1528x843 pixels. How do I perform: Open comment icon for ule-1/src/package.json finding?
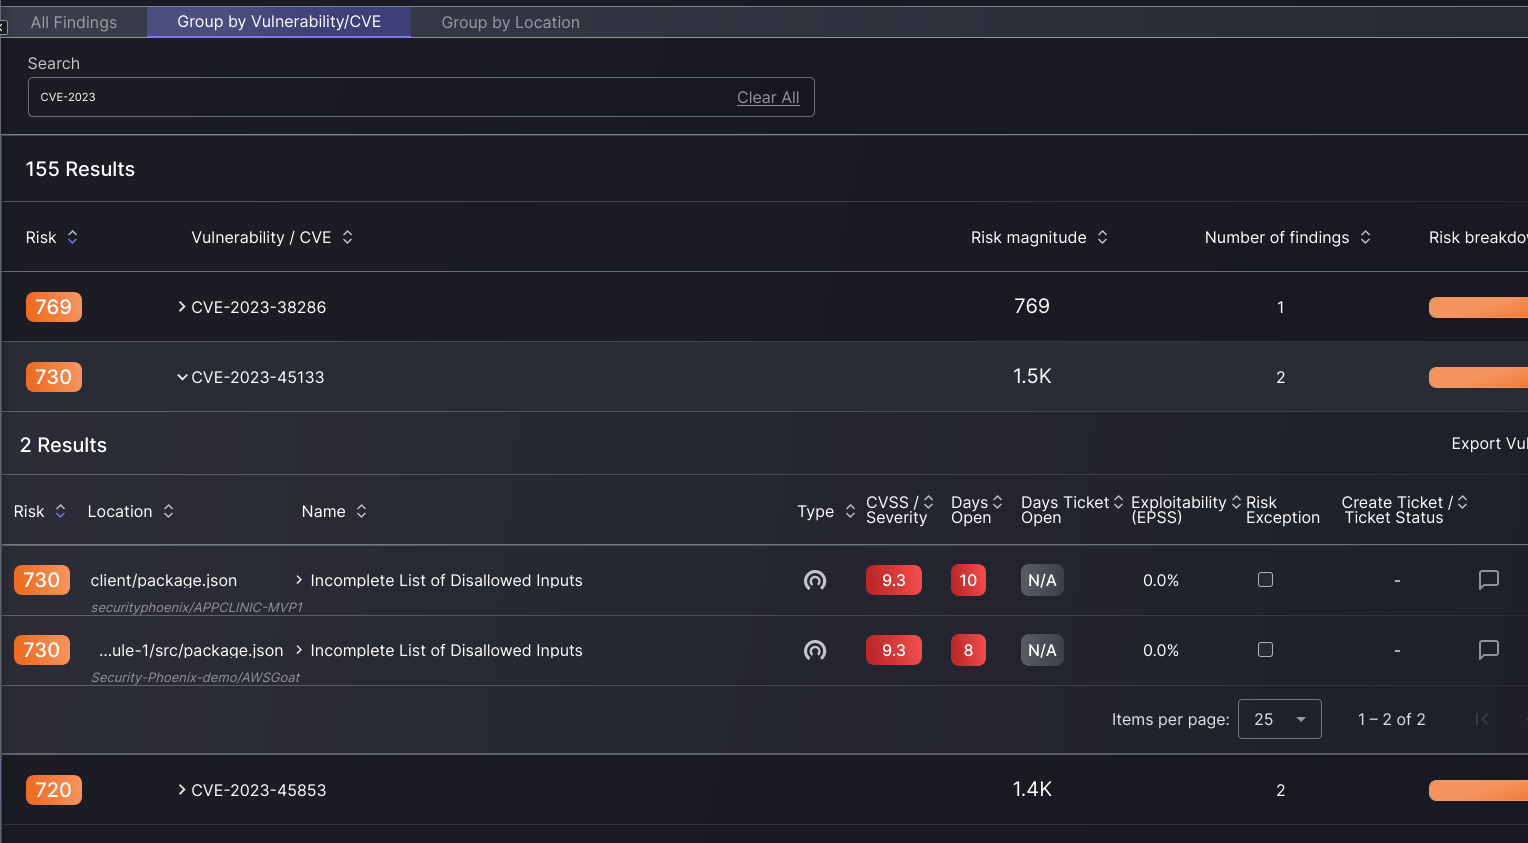click(1488, 650)
